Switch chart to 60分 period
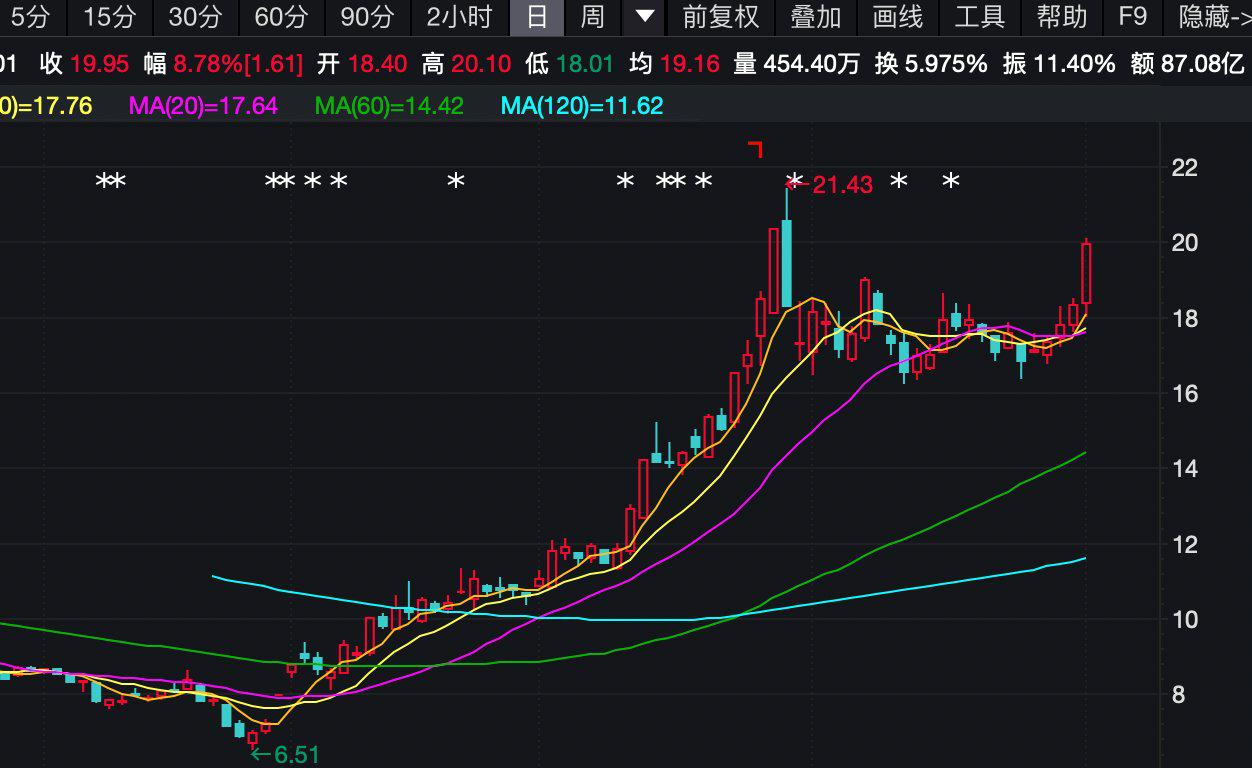Image resolution: width=1252 pixels, height=768 pixels. click(x=281, y=17)
